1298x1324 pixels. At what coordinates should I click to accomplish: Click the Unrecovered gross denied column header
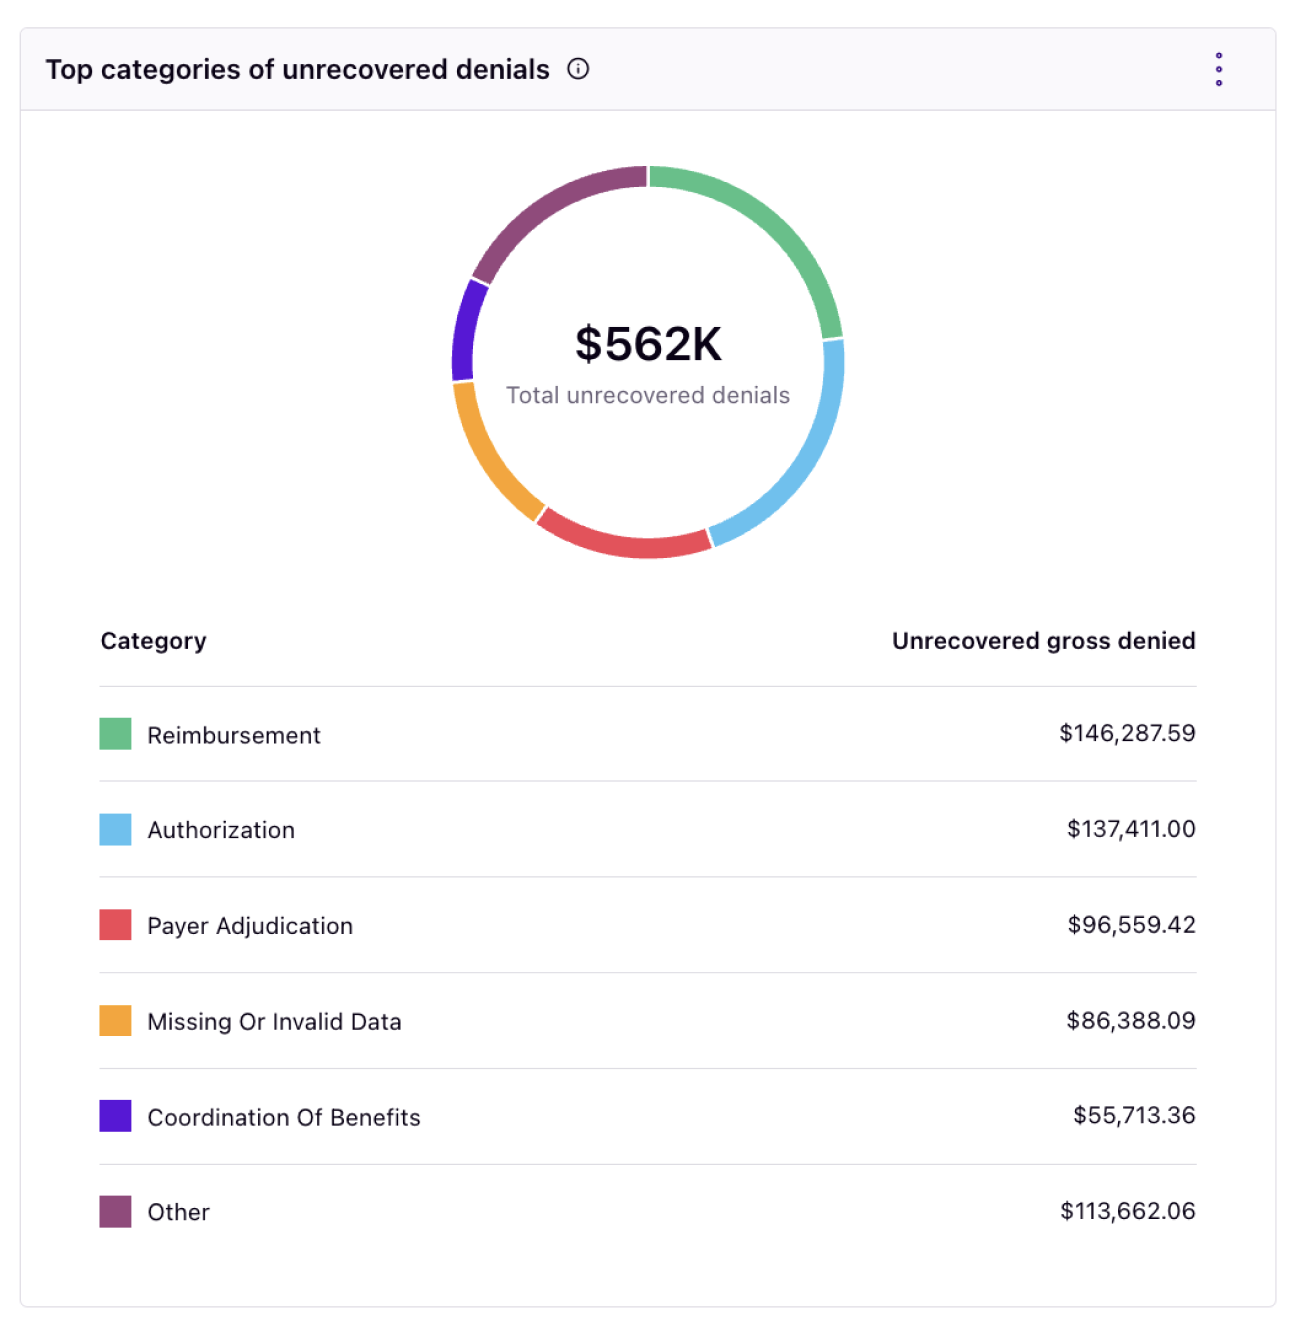1043,641
